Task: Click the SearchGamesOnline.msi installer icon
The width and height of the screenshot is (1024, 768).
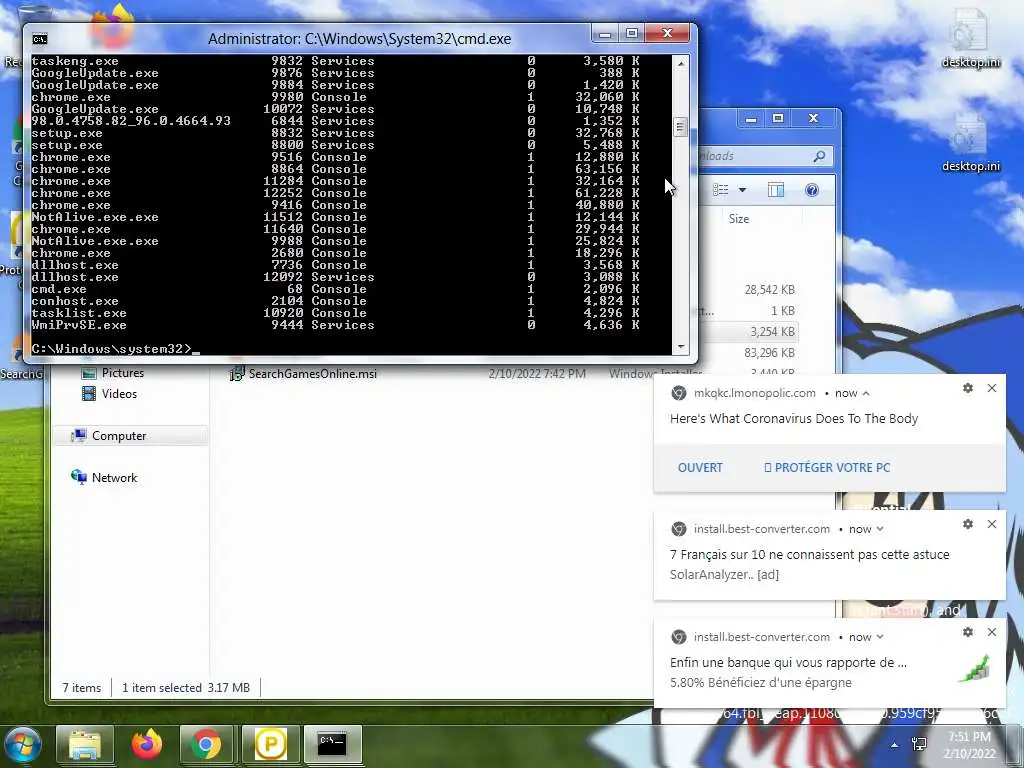Action: click(x=236, y=374)
